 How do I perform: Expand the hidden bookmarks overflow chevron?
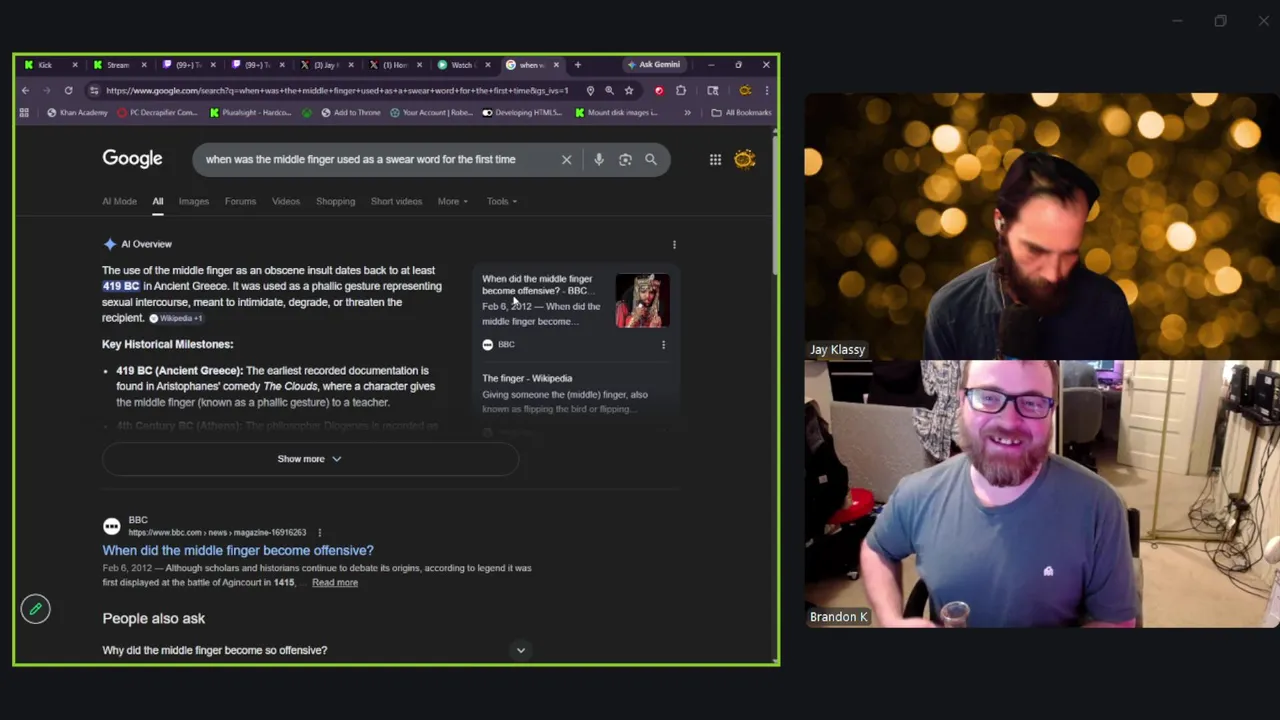687,113
